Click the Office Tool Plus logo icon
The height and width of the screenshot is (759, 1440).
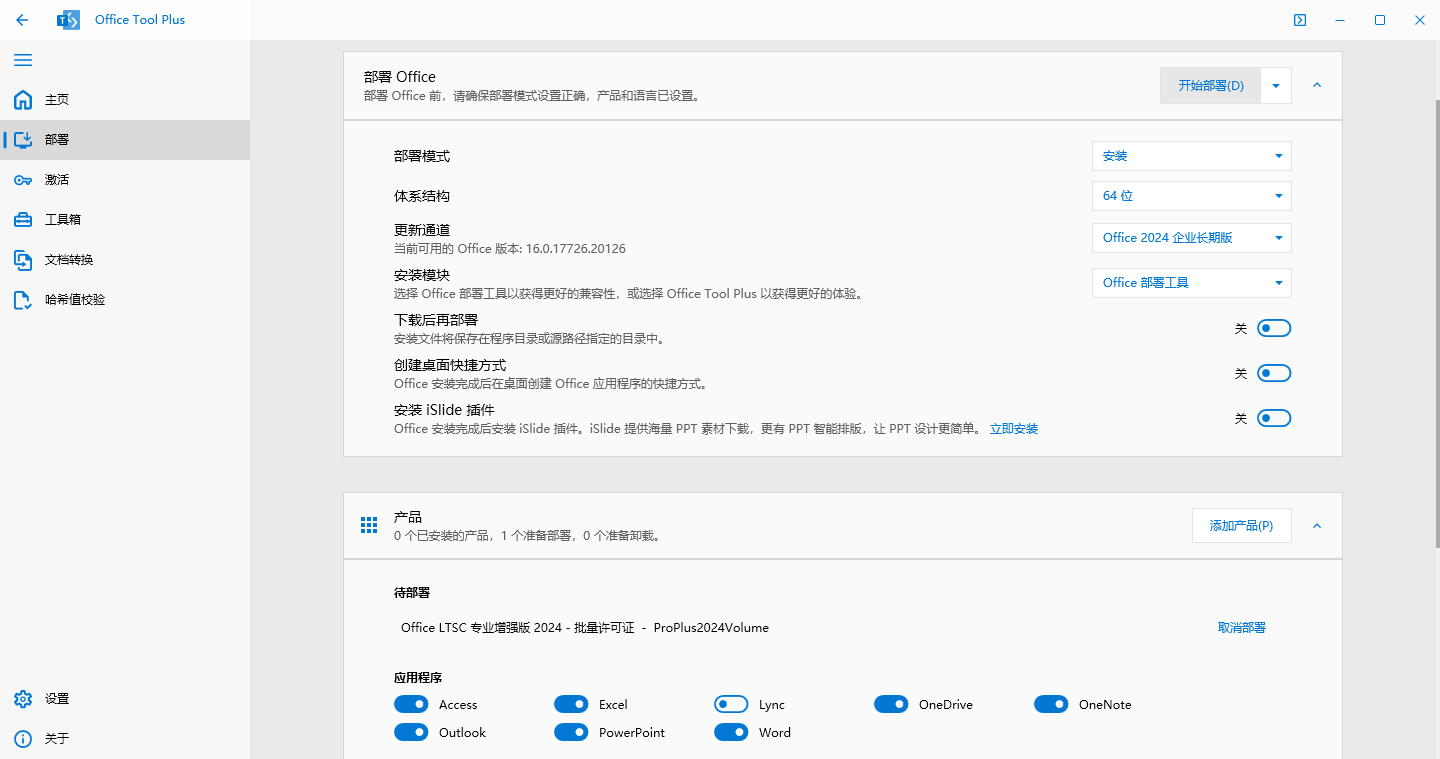point(68,20)
